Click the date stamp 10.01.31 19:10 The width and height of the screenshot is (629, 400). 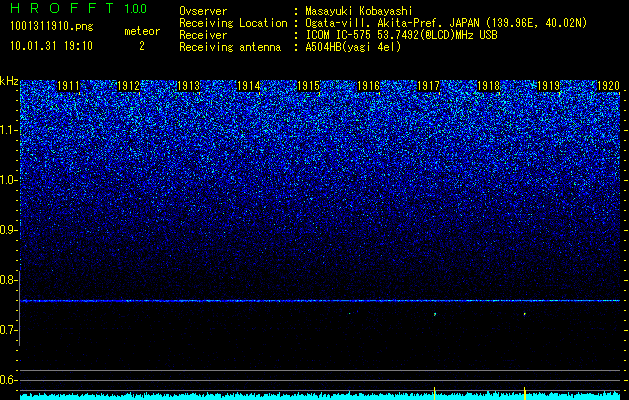(51, 46)
